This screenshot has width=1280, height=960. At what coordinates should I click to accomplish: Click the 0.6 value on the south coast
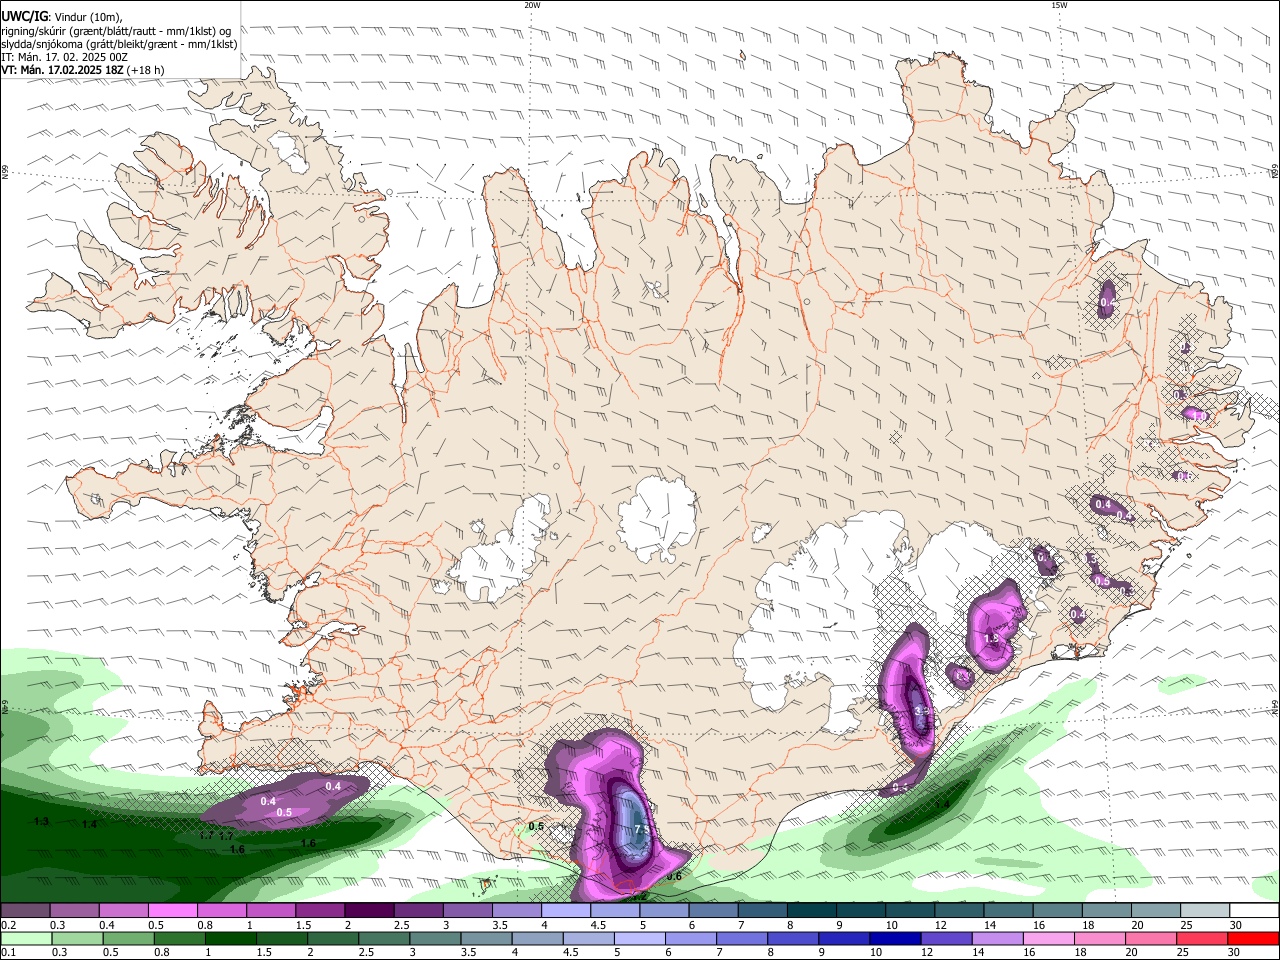point(674,877)
